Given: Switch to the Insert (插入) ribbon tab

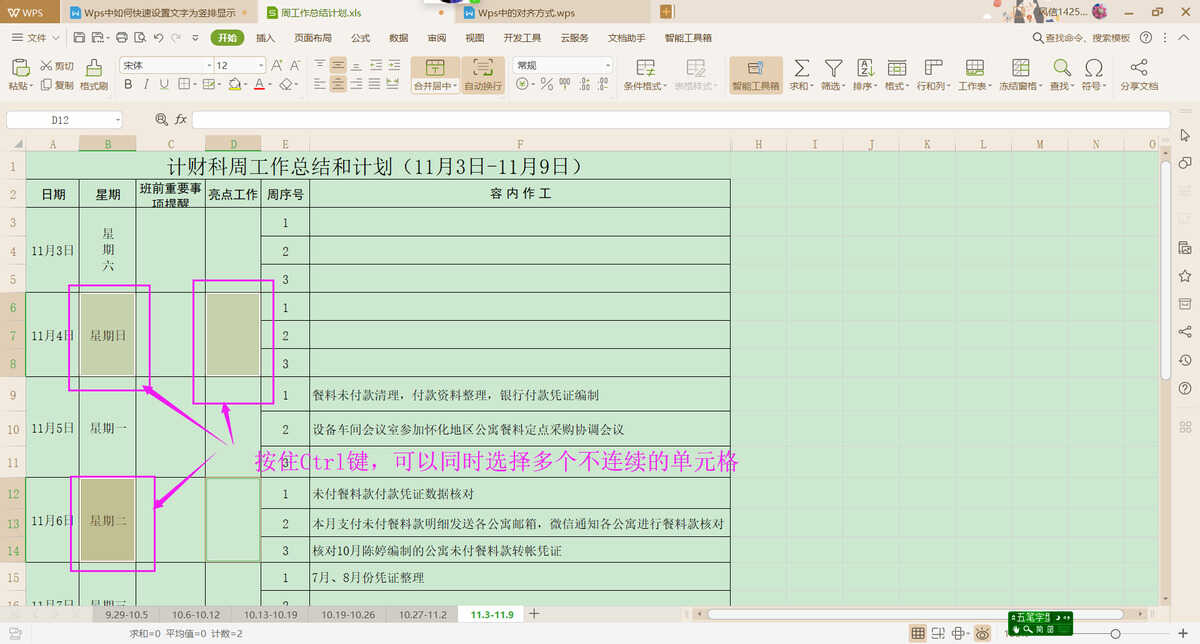Looking at the screenshot, I should pyautogui.click(x=266, y=37).
